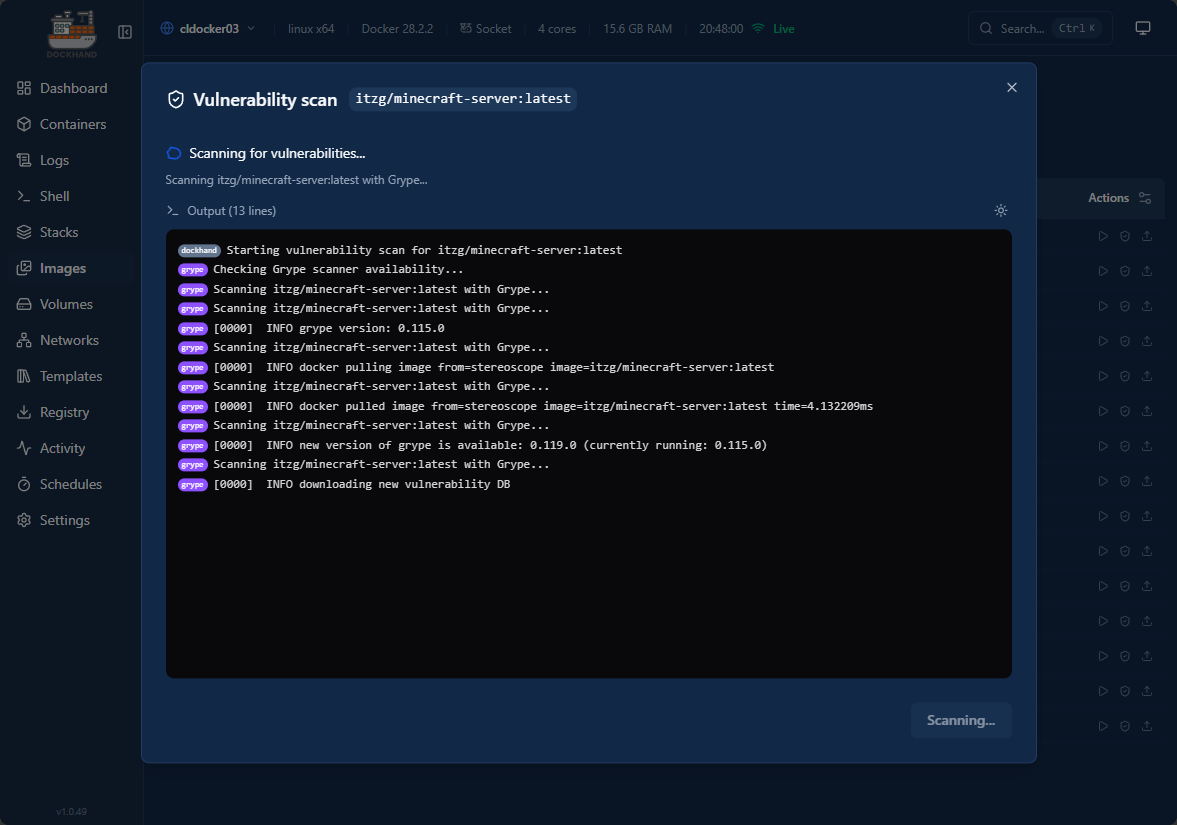
Task: Click the Live connection indicator
Action: click(773, 29)
